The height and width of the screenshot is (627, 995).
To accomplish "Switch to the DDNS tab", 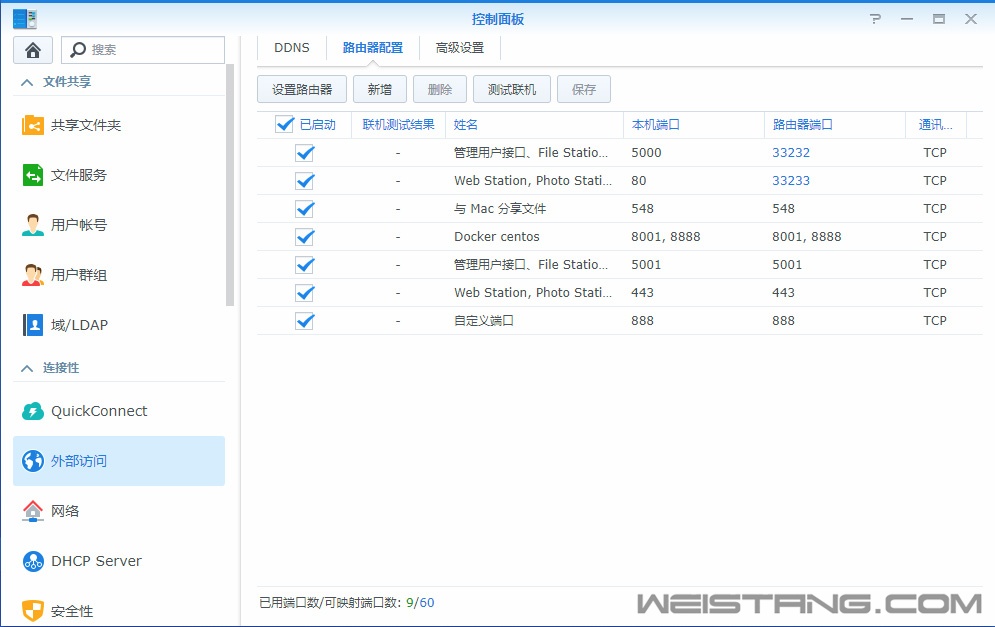I will tap(290, 47).
